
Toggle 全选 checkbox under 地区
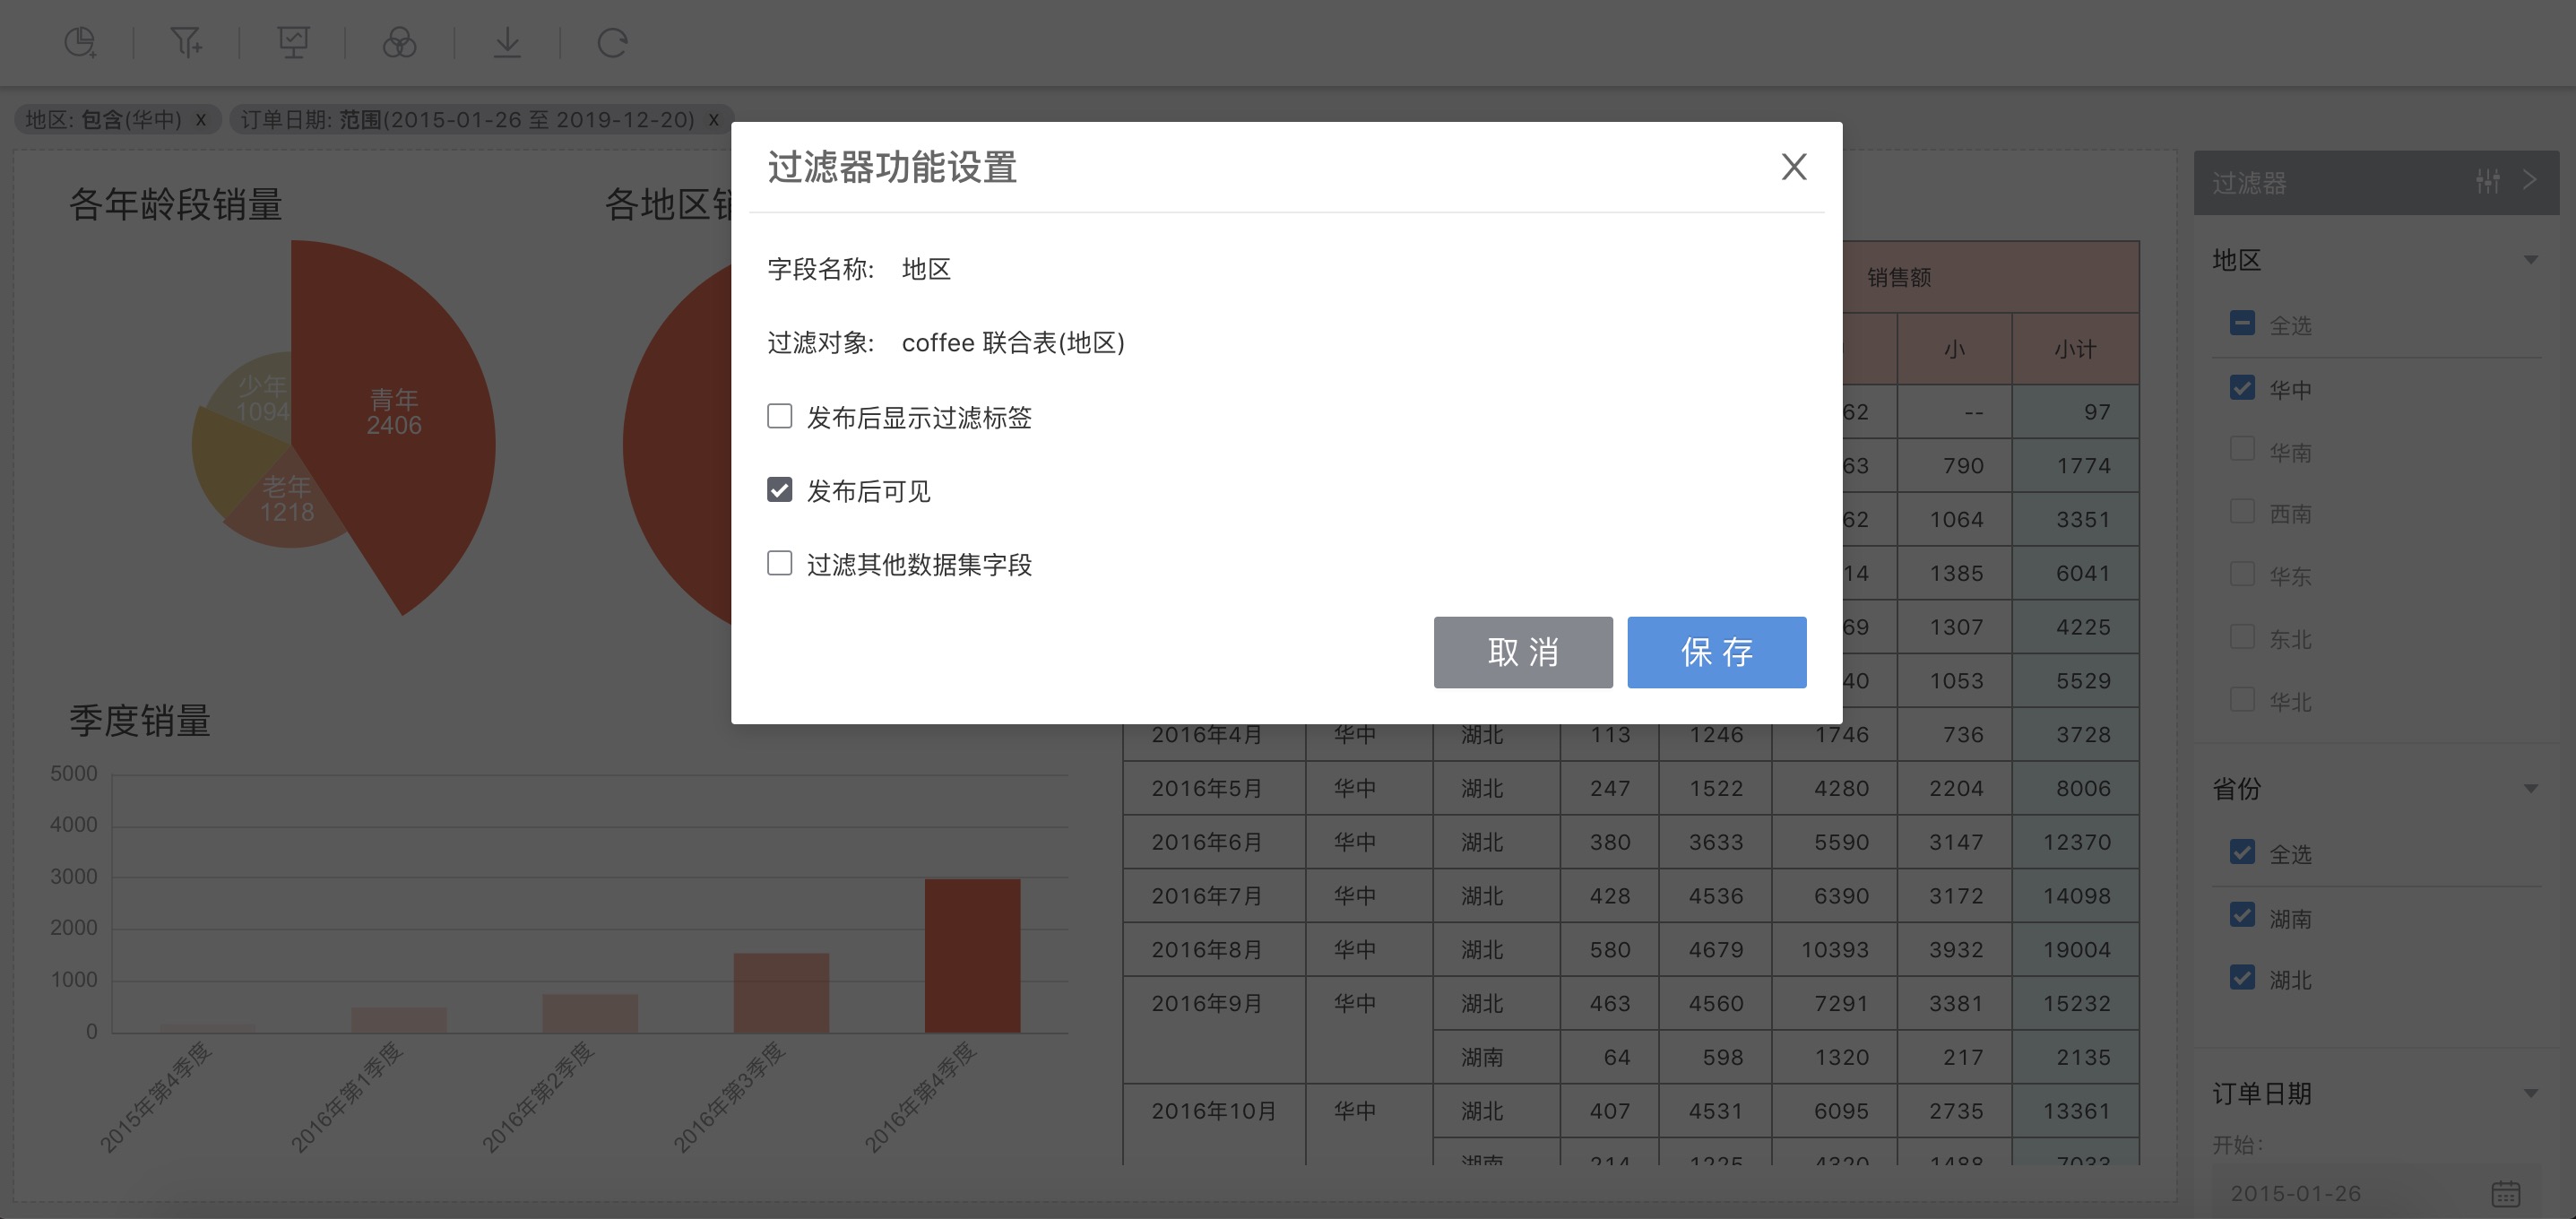point(2242,323)
